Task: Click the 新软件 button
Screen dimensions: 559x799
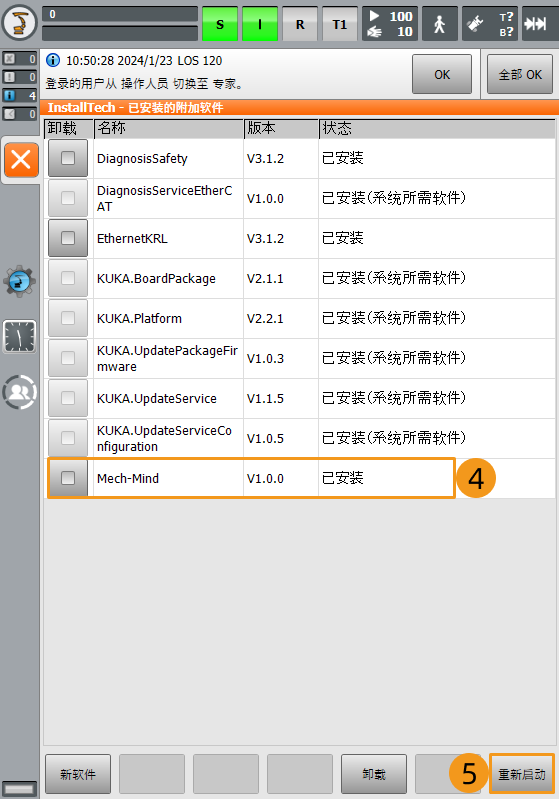Action: 78,774
